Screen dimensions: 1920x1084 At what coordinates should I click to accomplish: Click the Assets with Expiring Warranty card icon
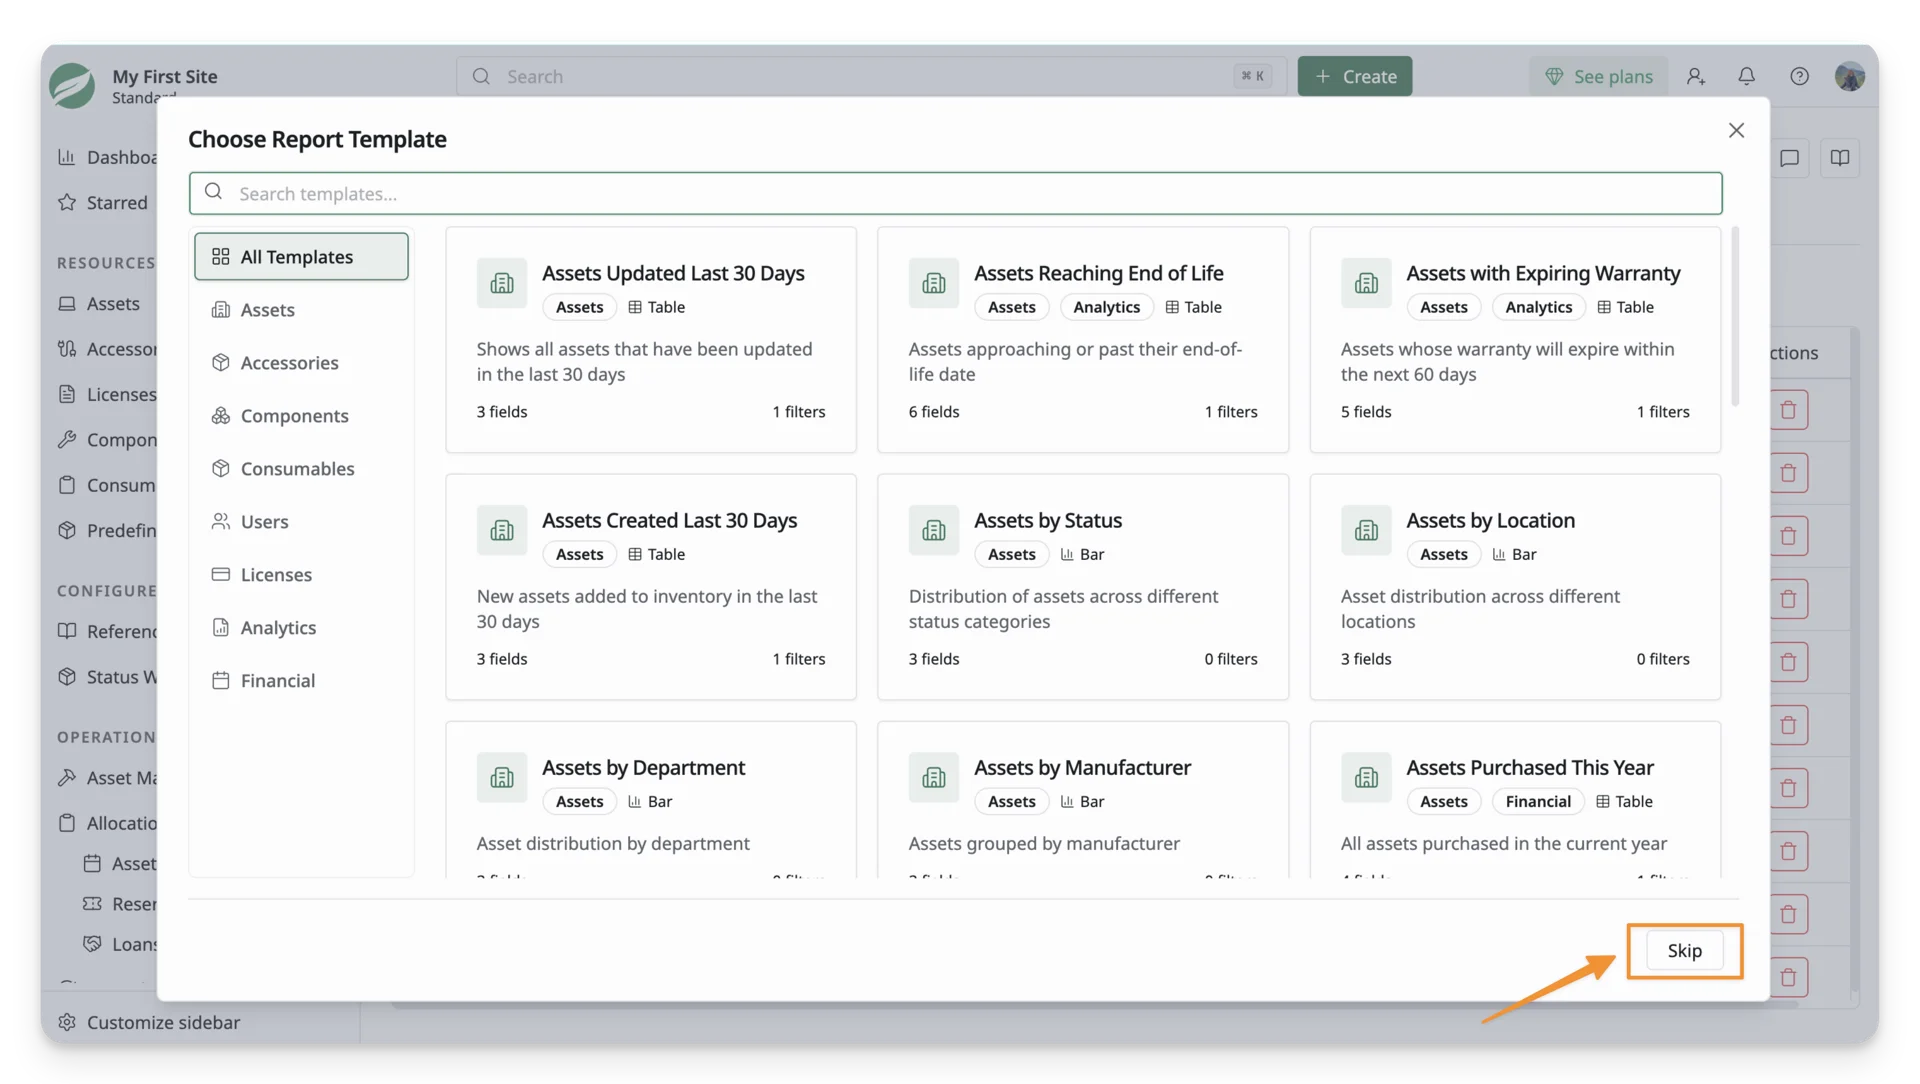click(x=1366, y=283)
